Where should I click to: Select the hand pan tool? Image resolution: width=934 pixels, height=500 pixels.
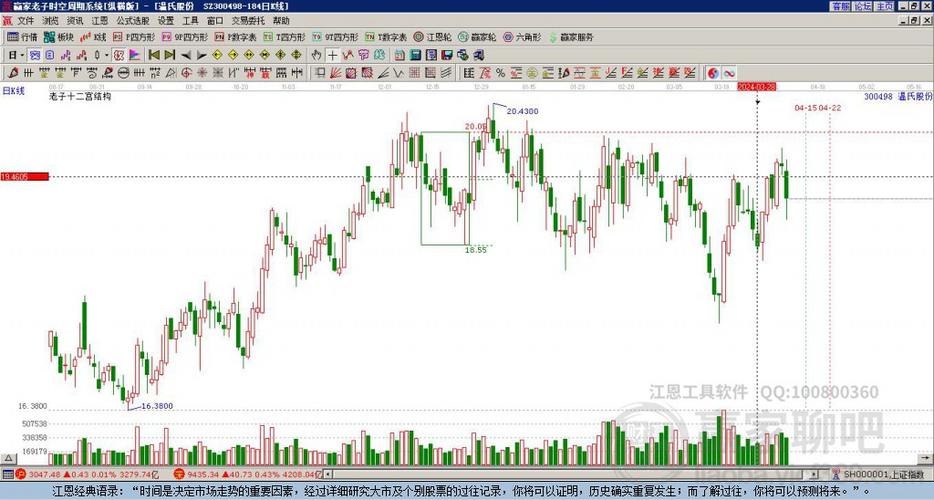click(316, 55)
